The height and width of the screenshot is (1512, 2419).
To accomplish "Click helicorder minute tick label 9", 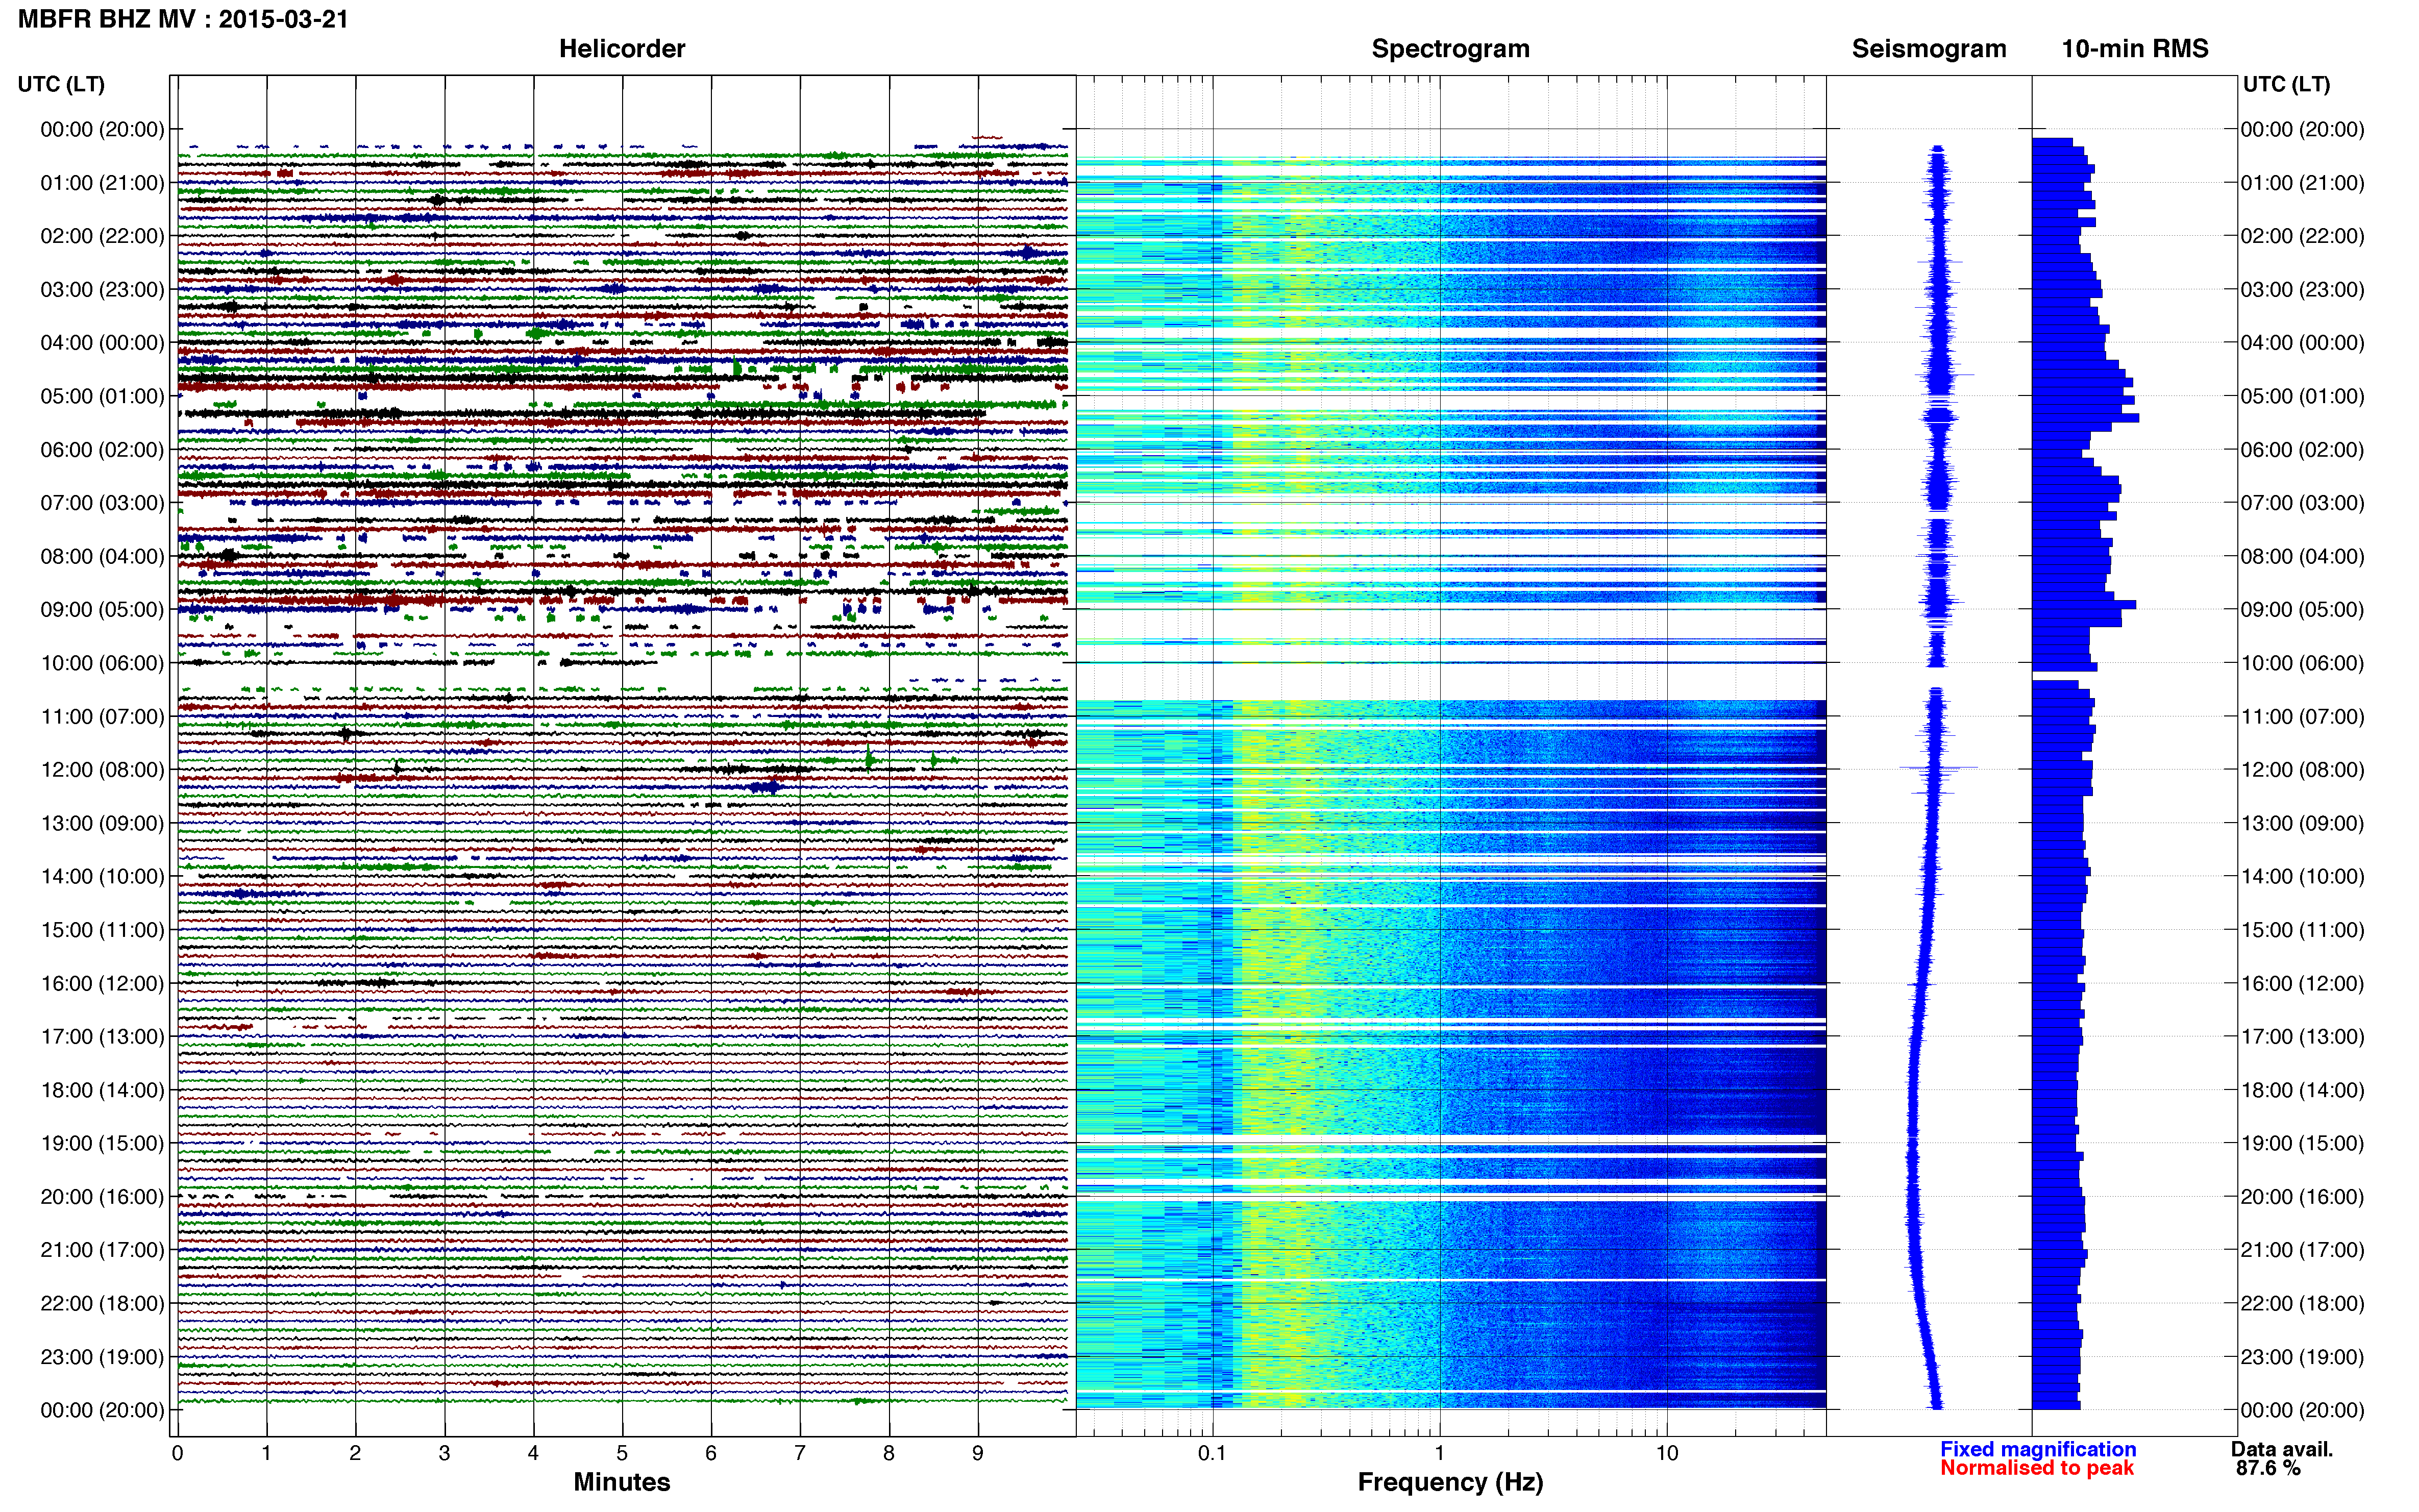I will [978, 1453].
